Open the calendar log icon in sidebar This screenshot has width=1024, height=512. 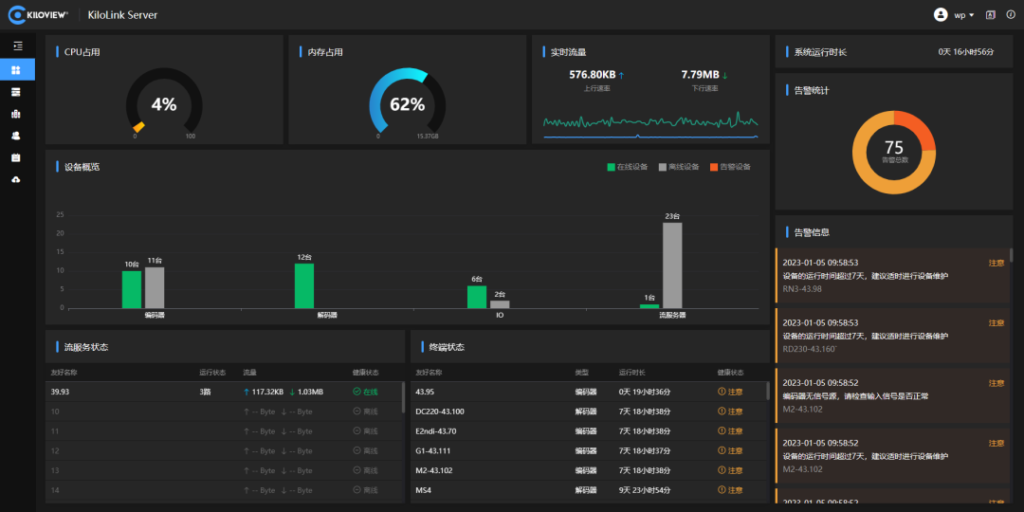[16, 157]
